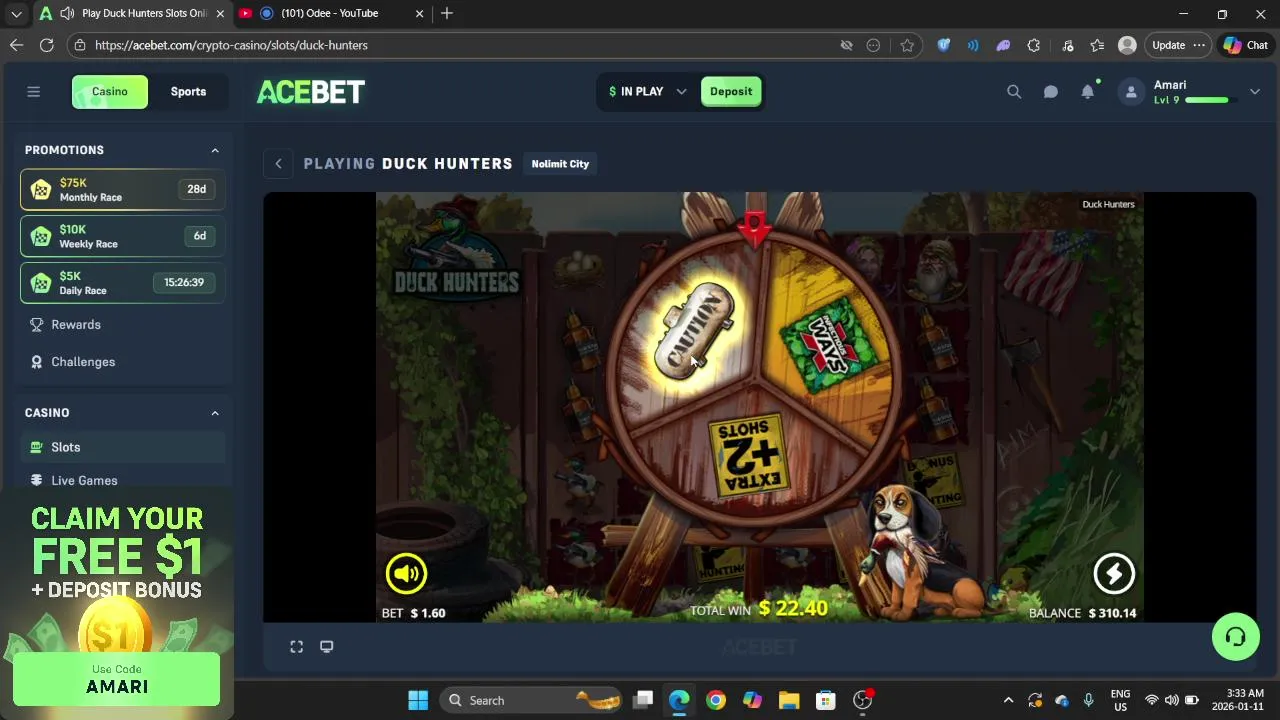The width and height of the screenshot is (1280, 720).
Task: Collapse the Promotions section
Action: [215, 150]
